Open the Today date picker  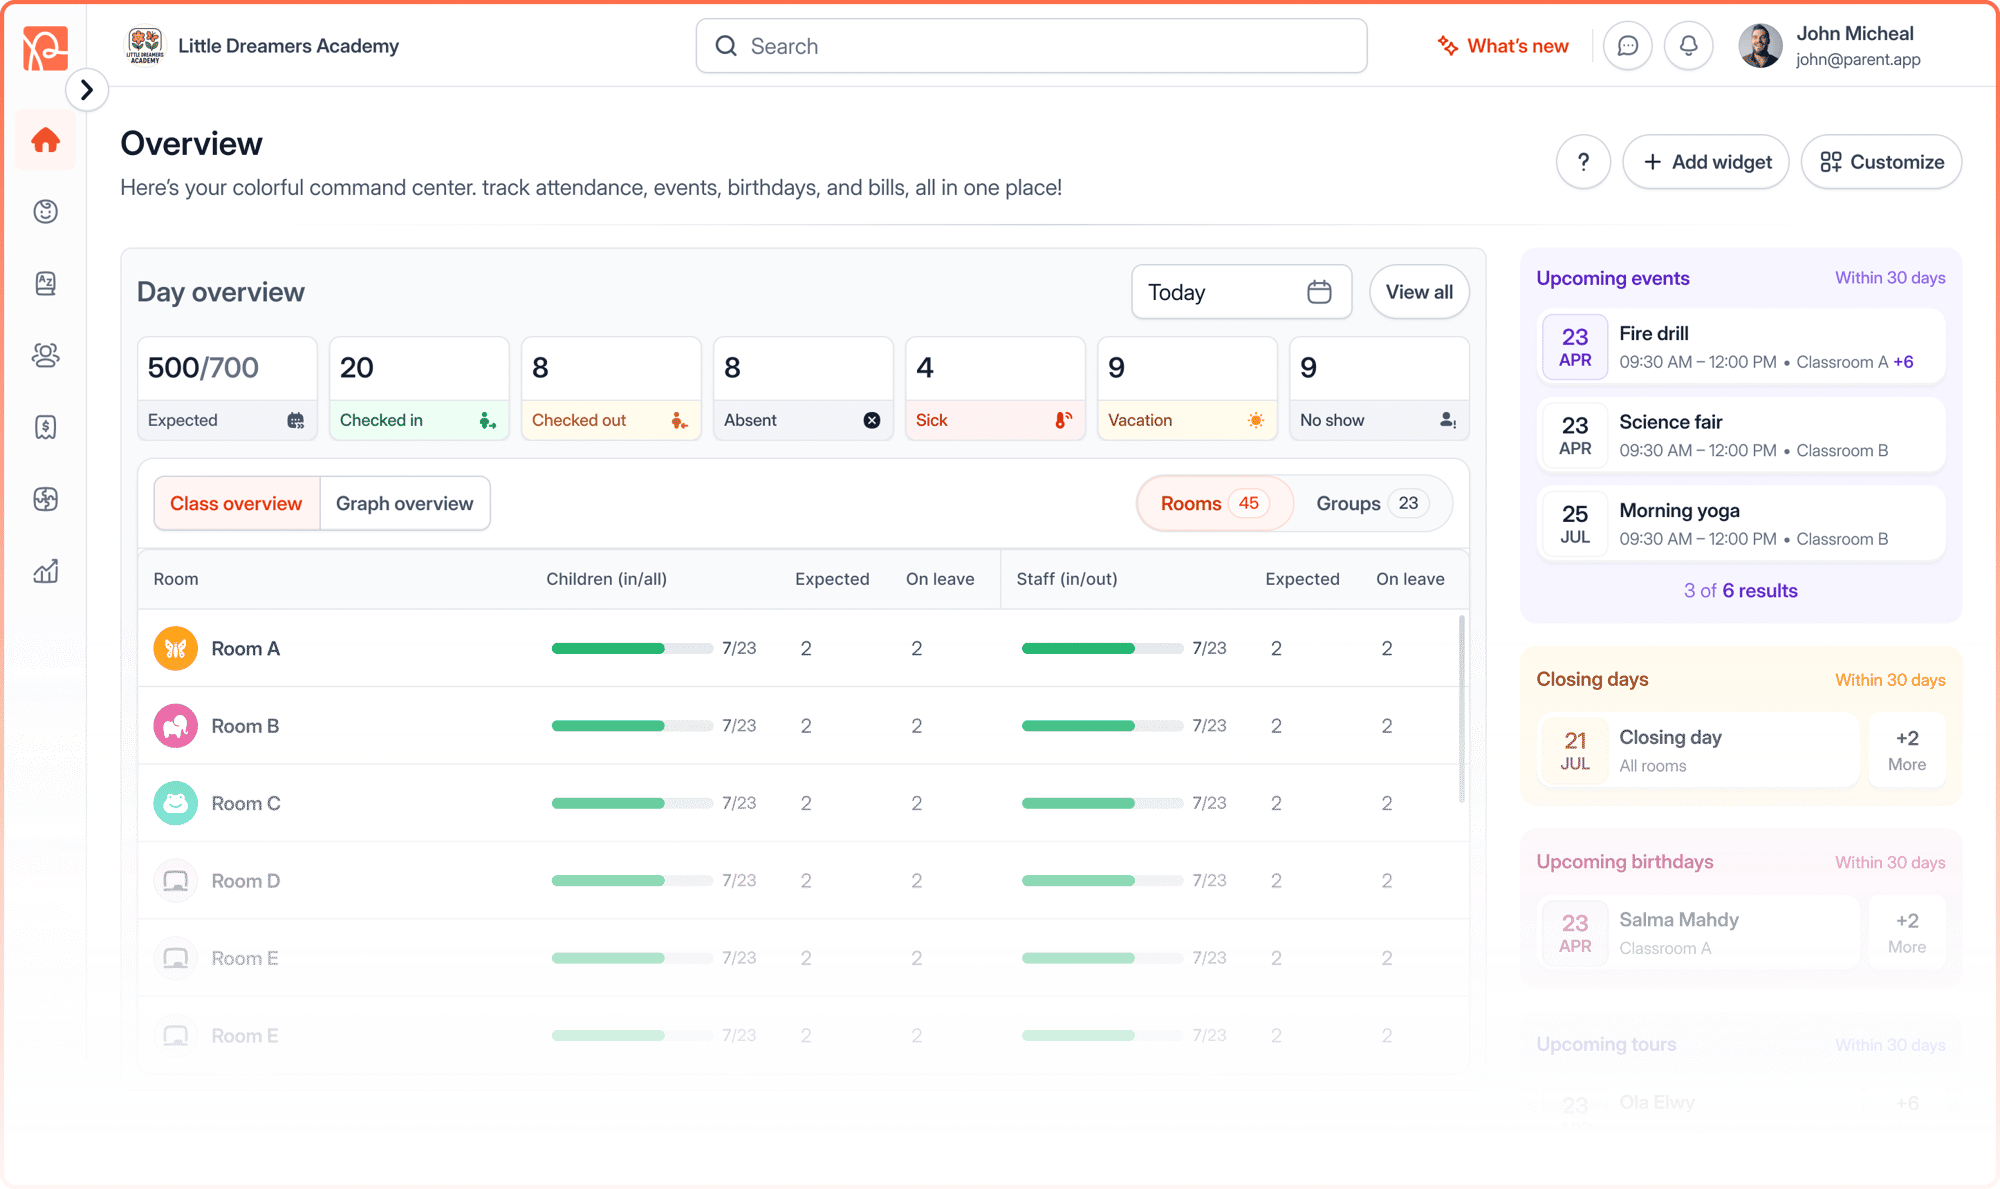click(1241, 292)
